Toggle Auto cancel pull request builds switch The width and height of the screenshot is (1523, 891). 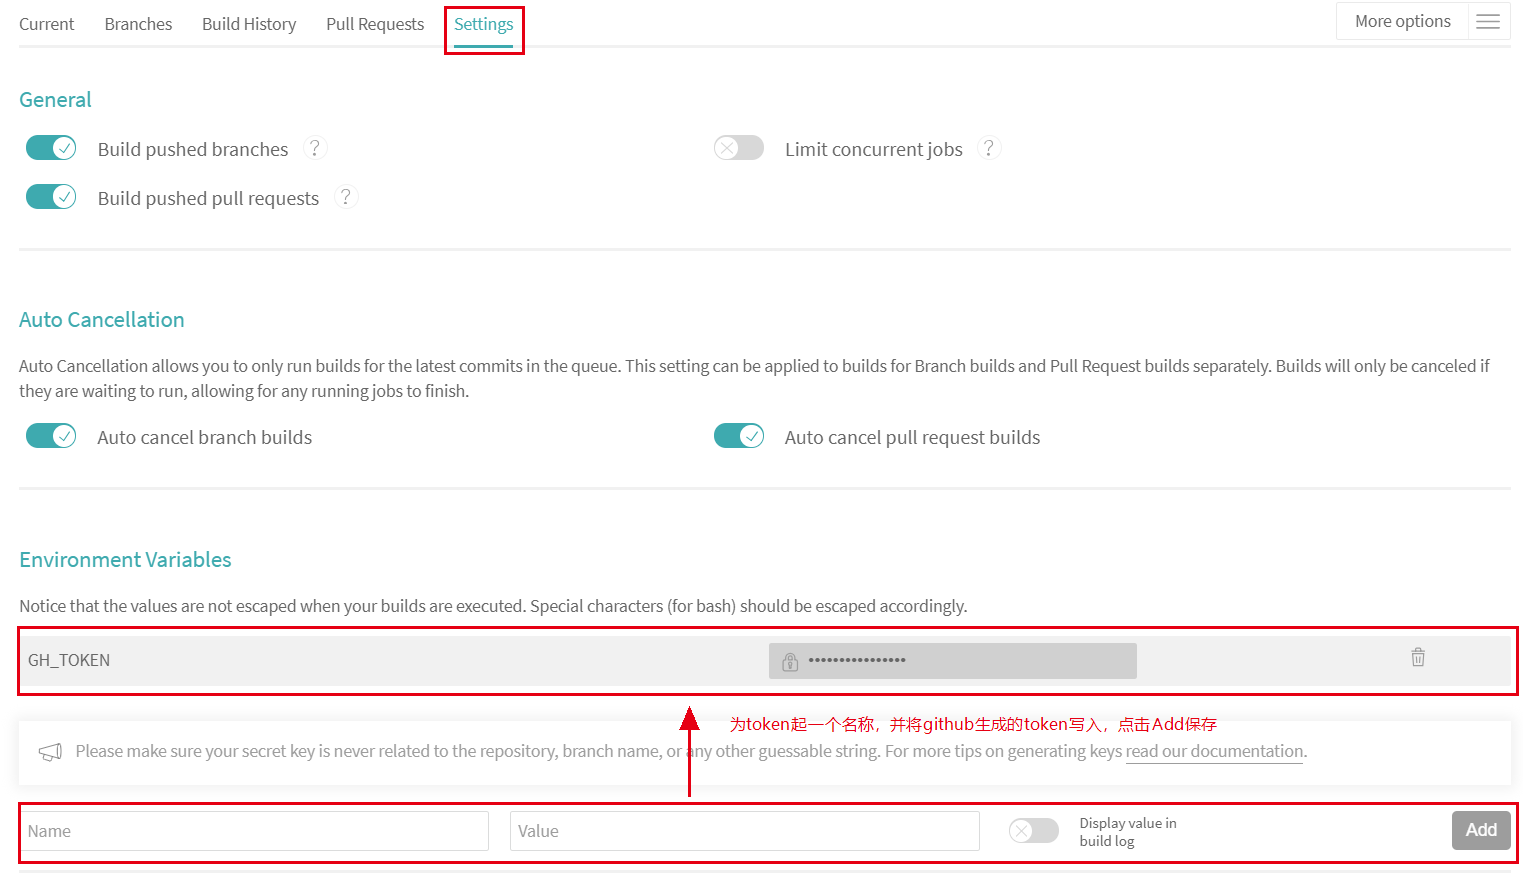pos(739,436)
